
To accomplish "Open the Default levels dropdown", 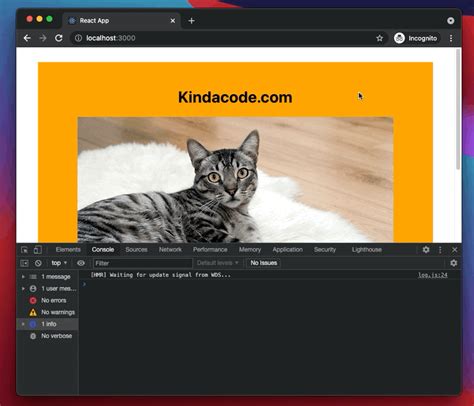I will point(217,263).
